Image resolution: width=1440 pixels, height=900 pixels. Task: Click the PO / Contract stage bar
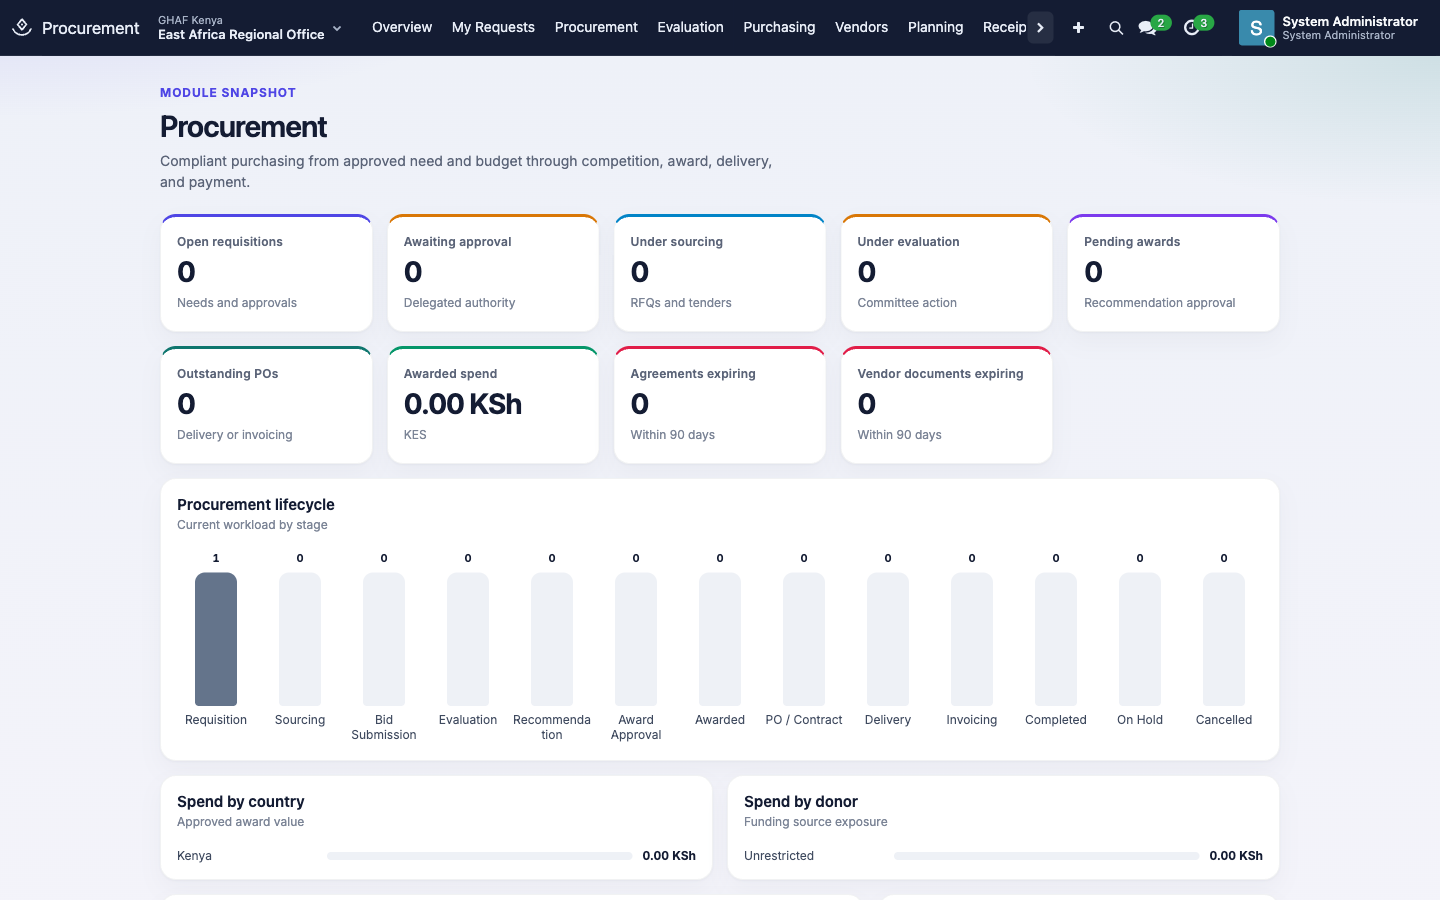click(x=804, y=639)
